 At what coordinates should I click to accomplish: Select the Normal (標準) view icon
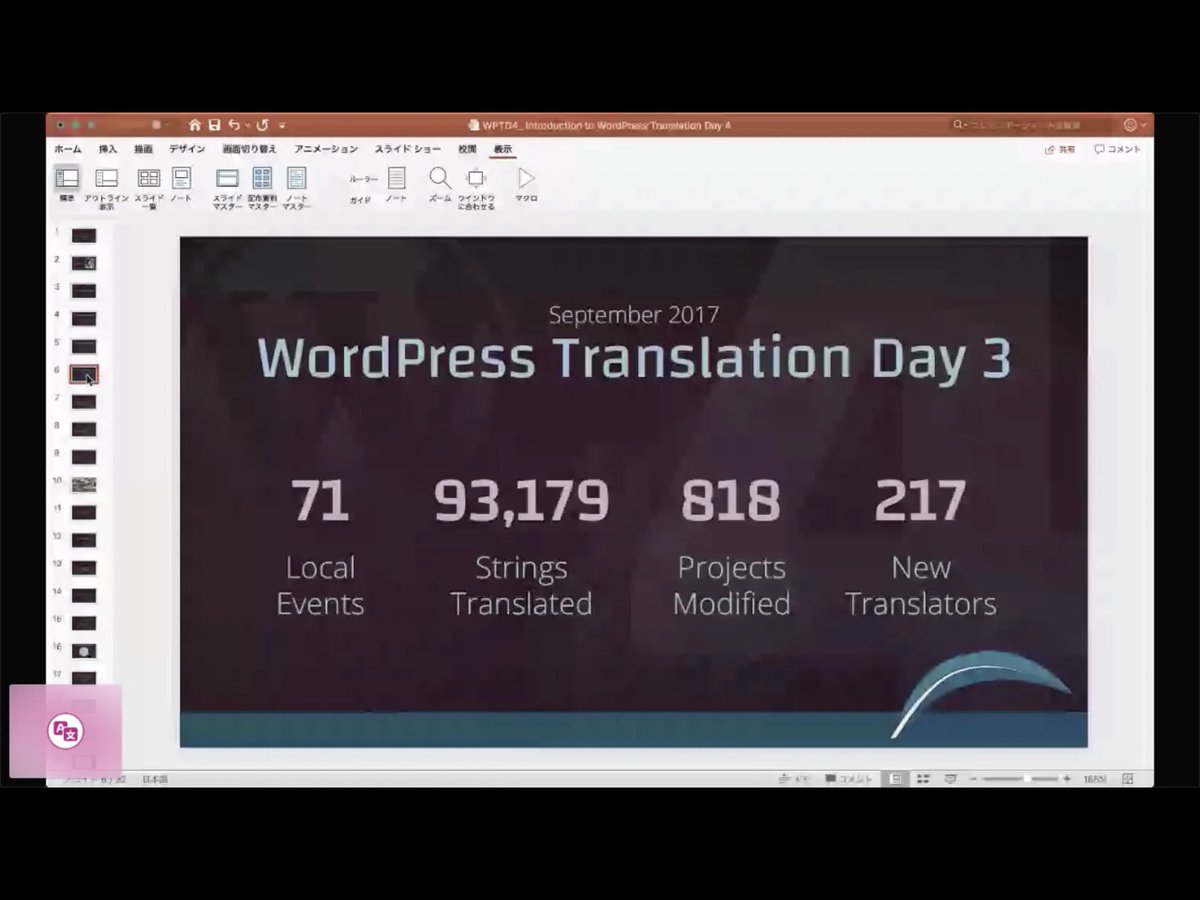[x=67, y=179]
